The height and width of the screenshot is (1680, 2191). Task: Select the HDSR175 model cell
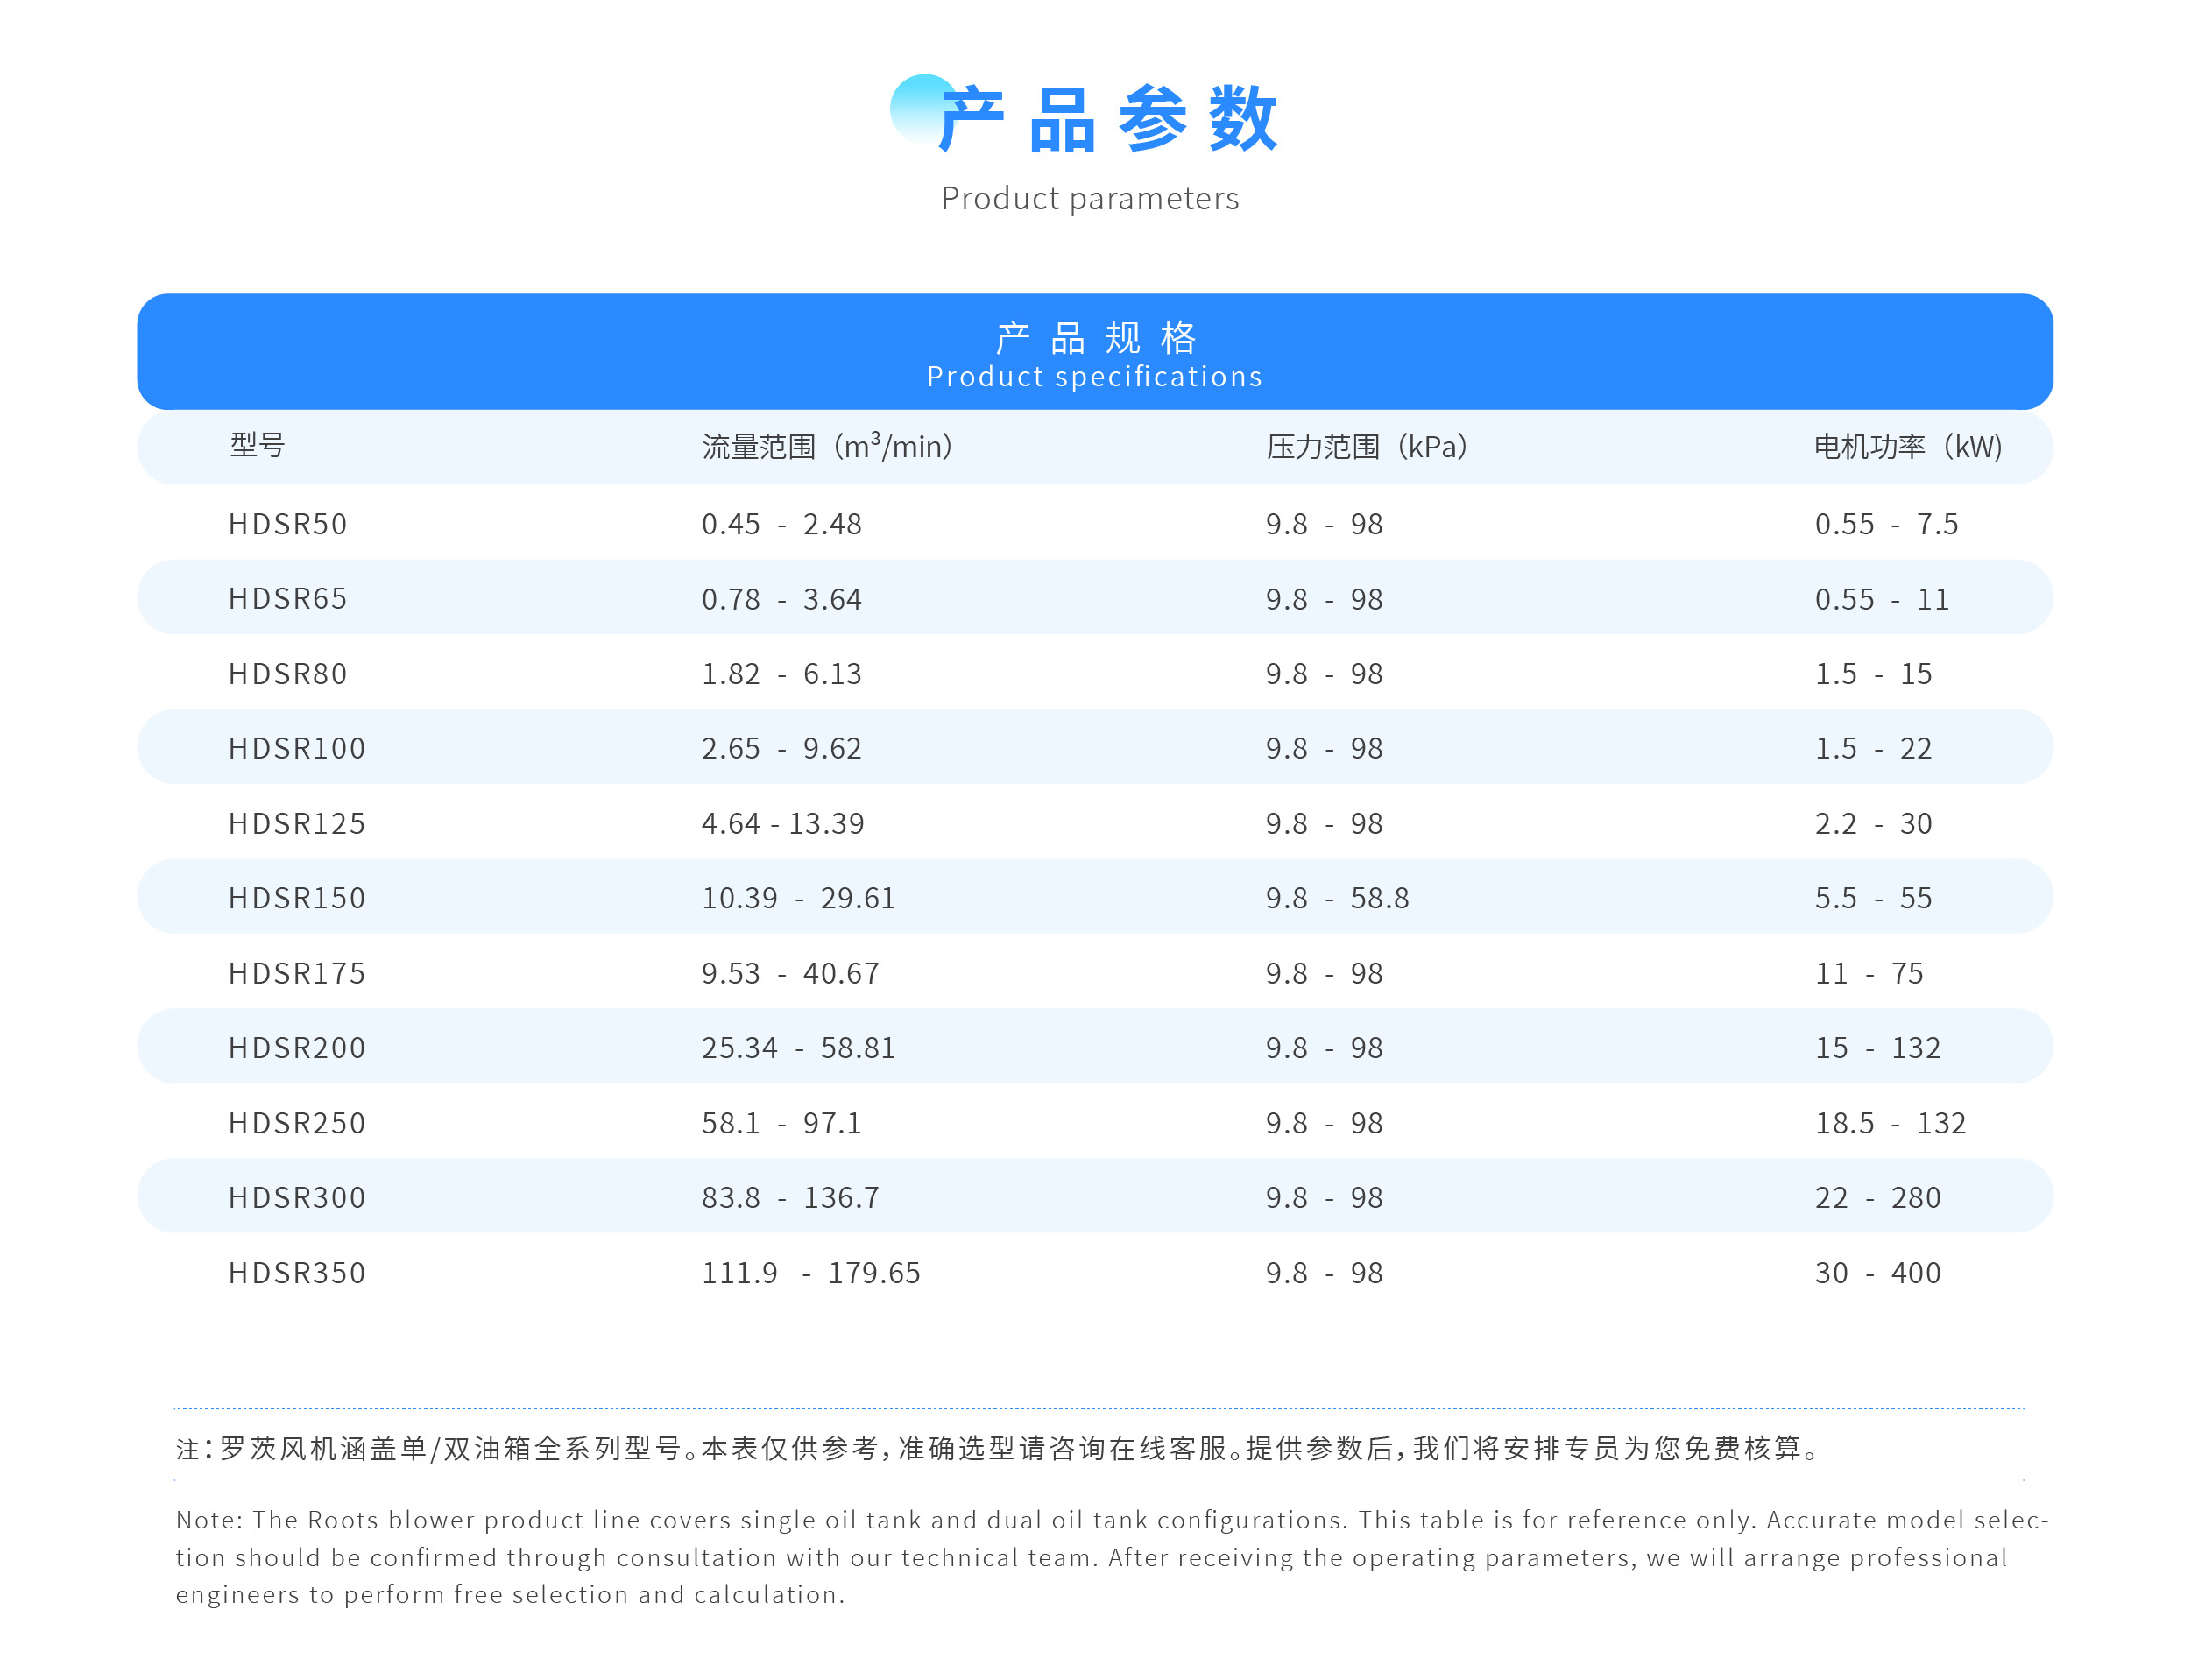pyautogui.click(x=297, y=973)
